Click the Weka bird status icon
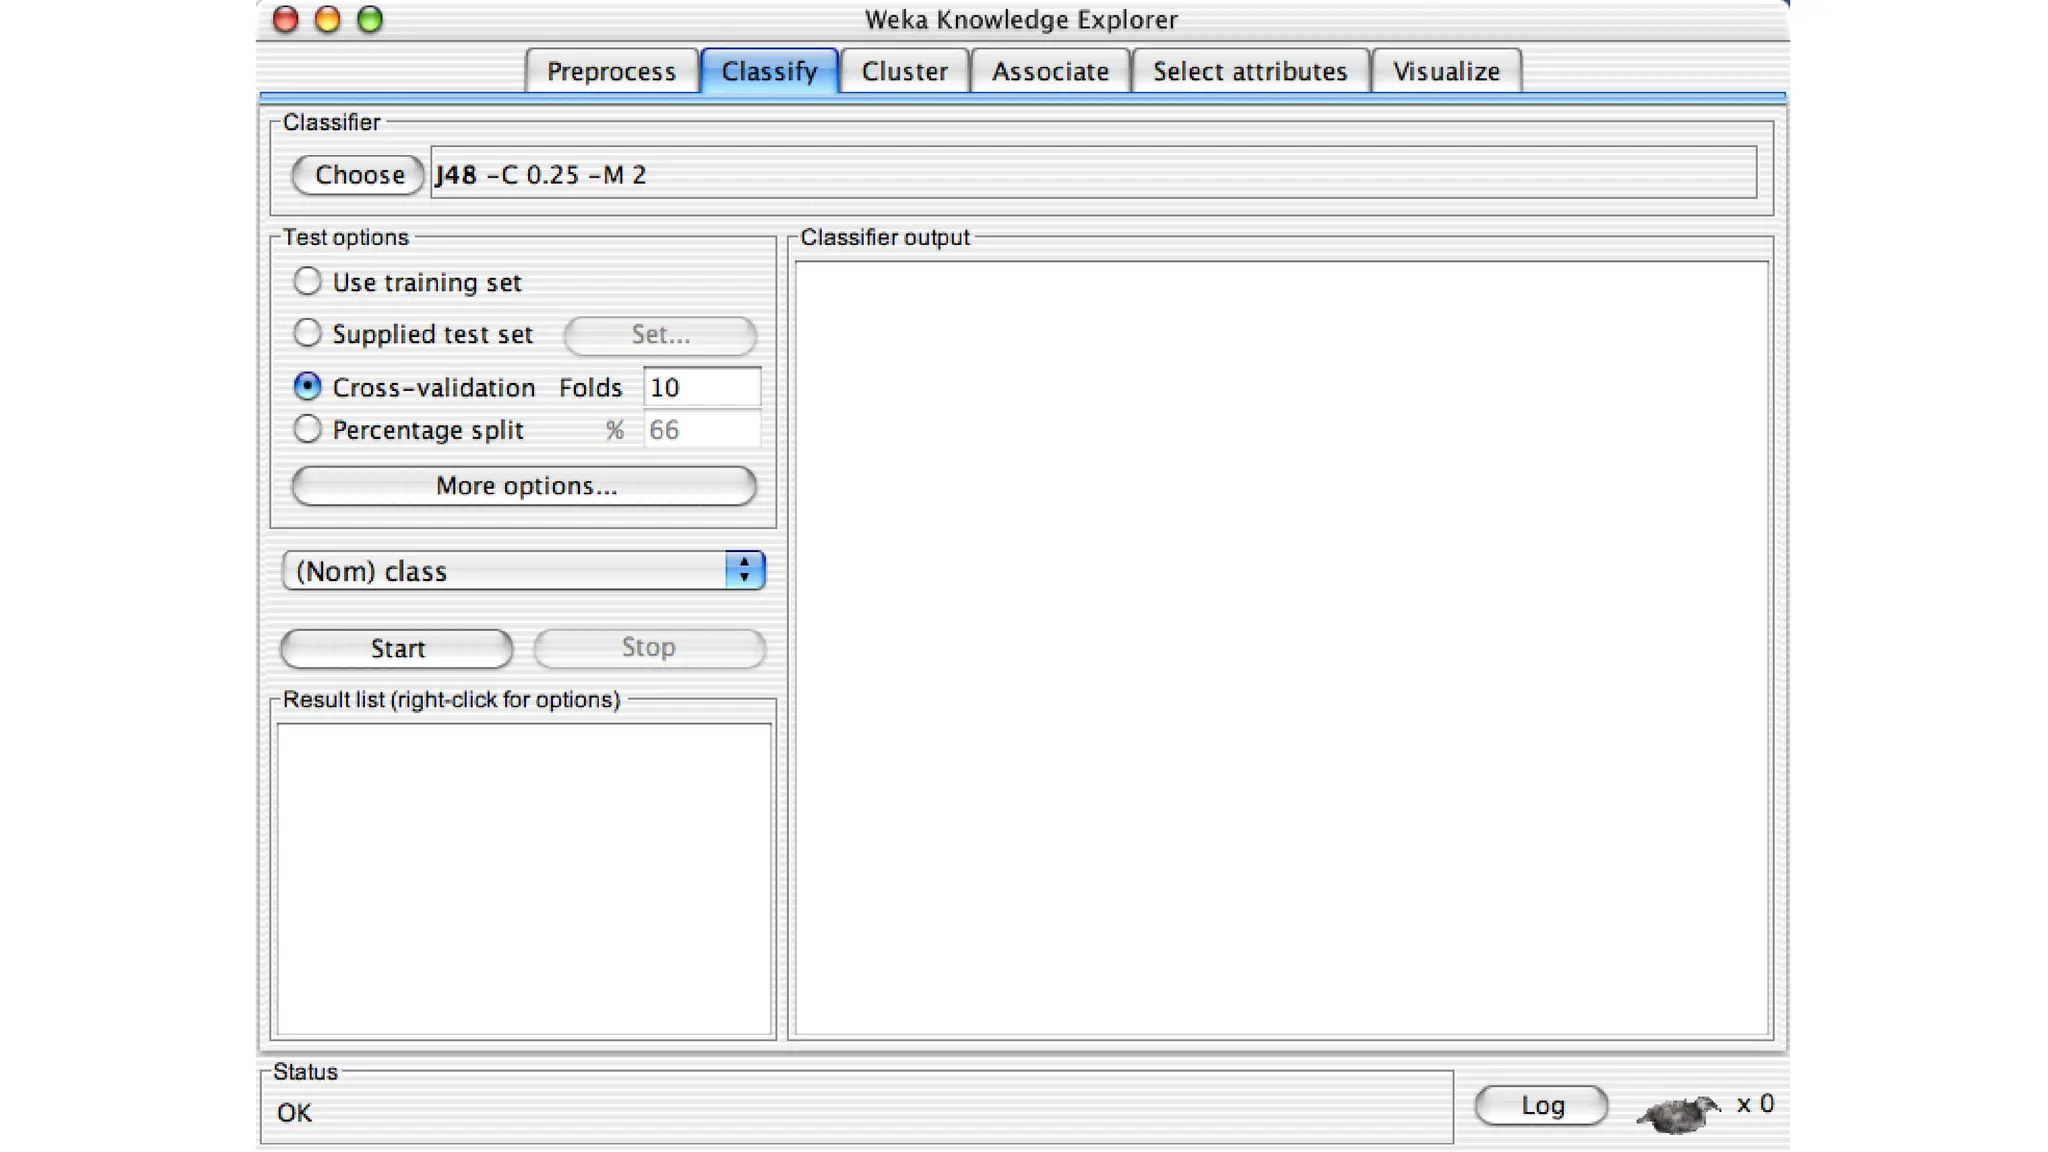 pos(1677,1112)
